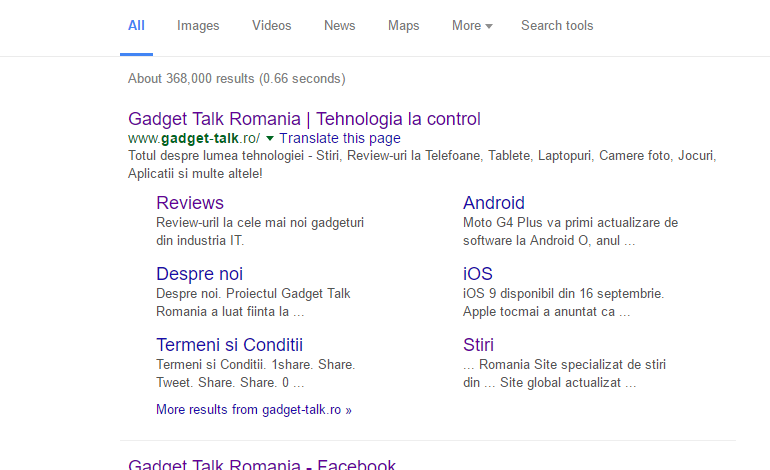The width and height of the screenshot is (770, 470).
Task: Expand the More dropdown menu
Action: pyautogui.click(x=472, y=26)
